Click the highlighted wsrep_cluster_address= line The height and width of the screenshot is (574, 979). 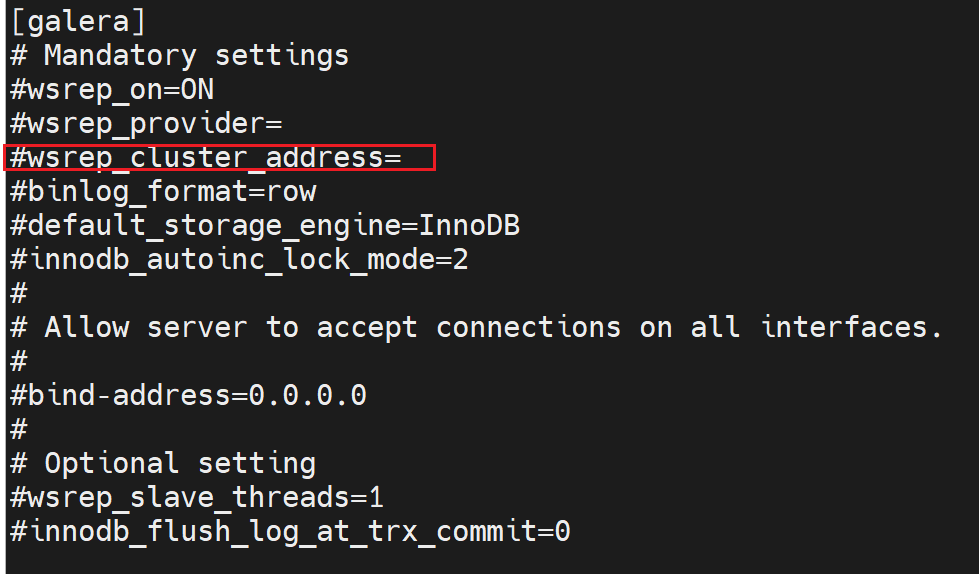coord(205,158)
